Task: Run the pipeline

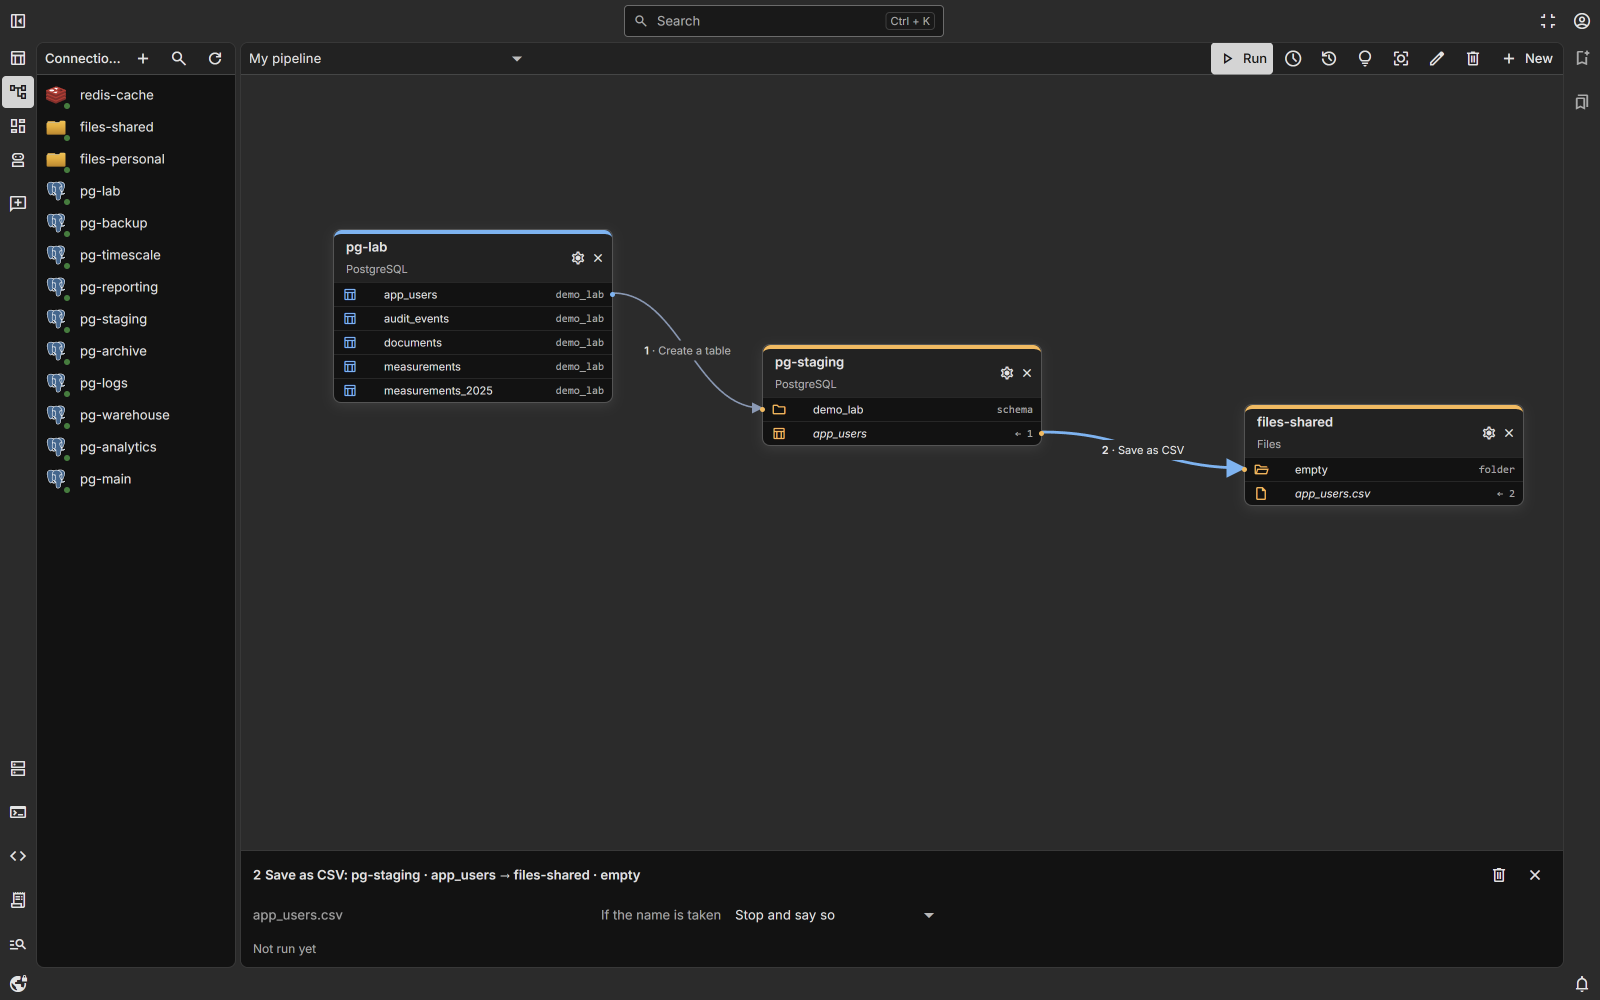Action: tap(1242, 59)
